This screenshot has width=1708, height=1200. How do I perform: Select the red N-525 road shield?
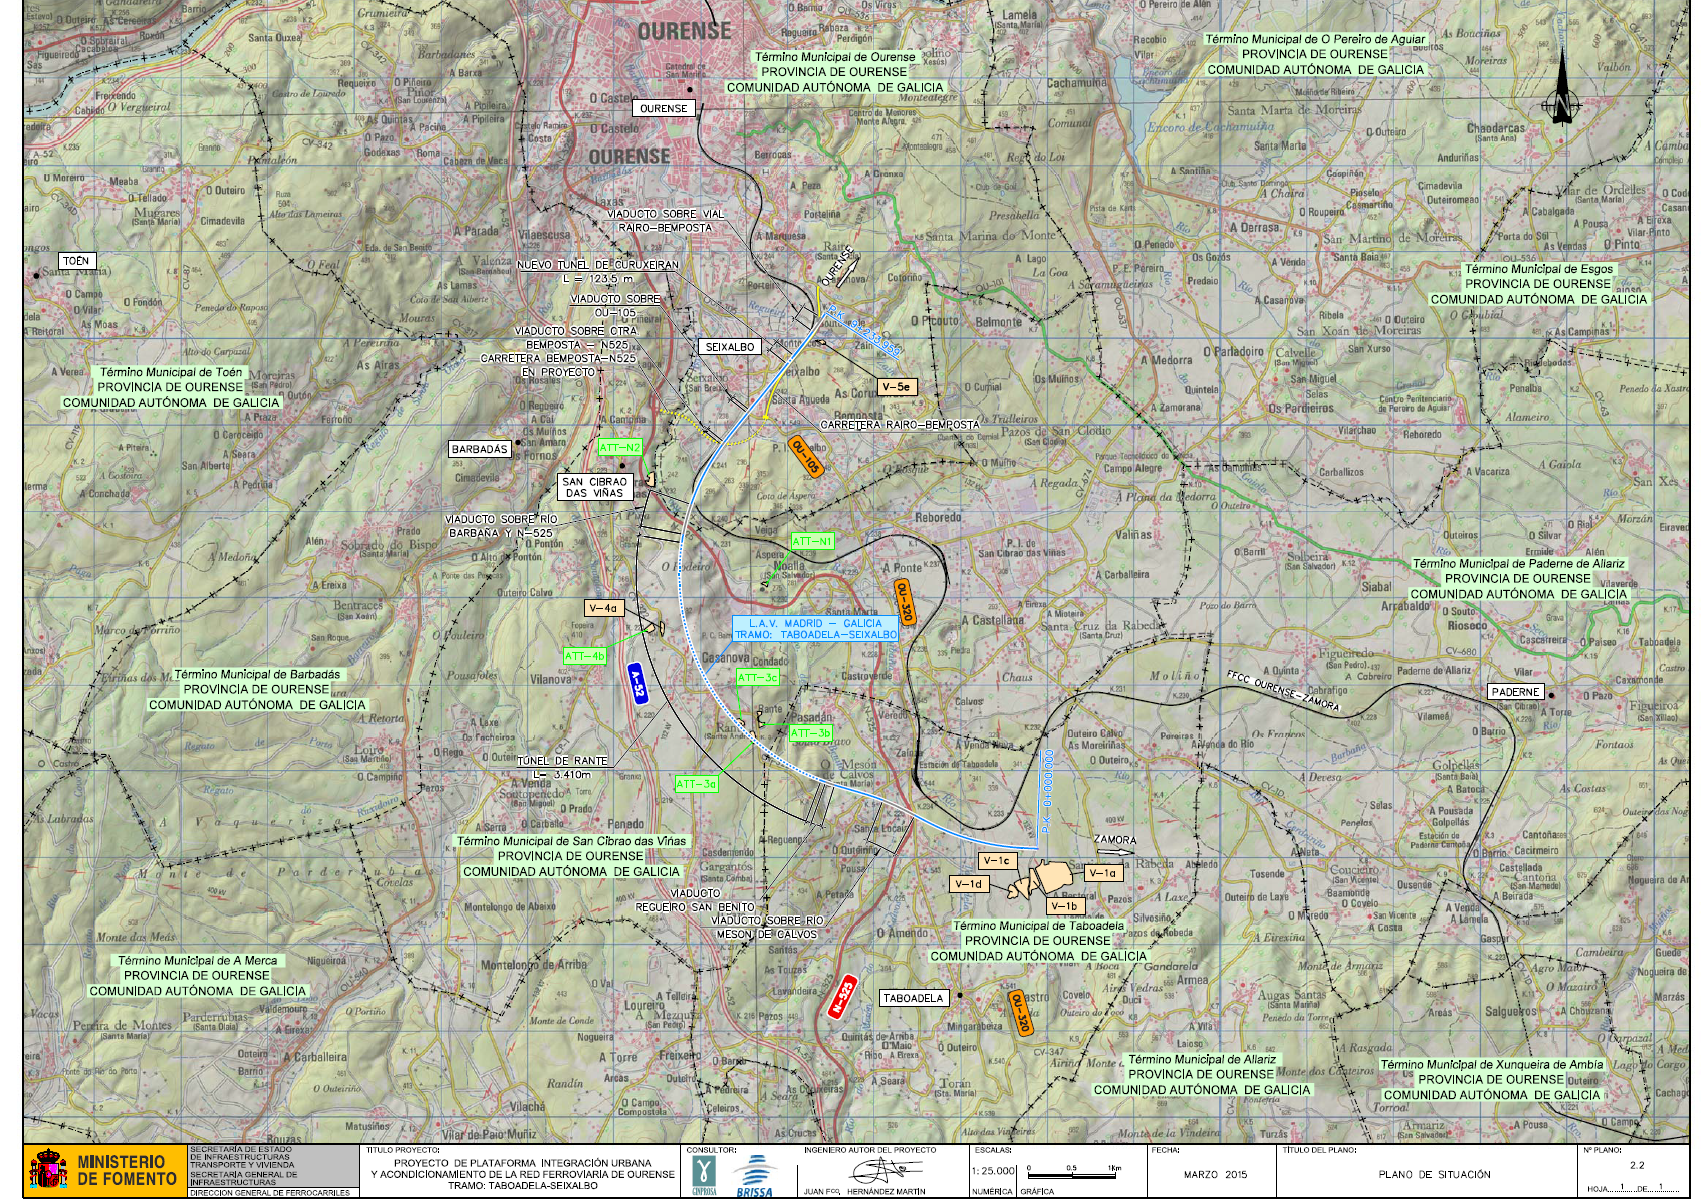pyautogui.click(x=842, y=996)
